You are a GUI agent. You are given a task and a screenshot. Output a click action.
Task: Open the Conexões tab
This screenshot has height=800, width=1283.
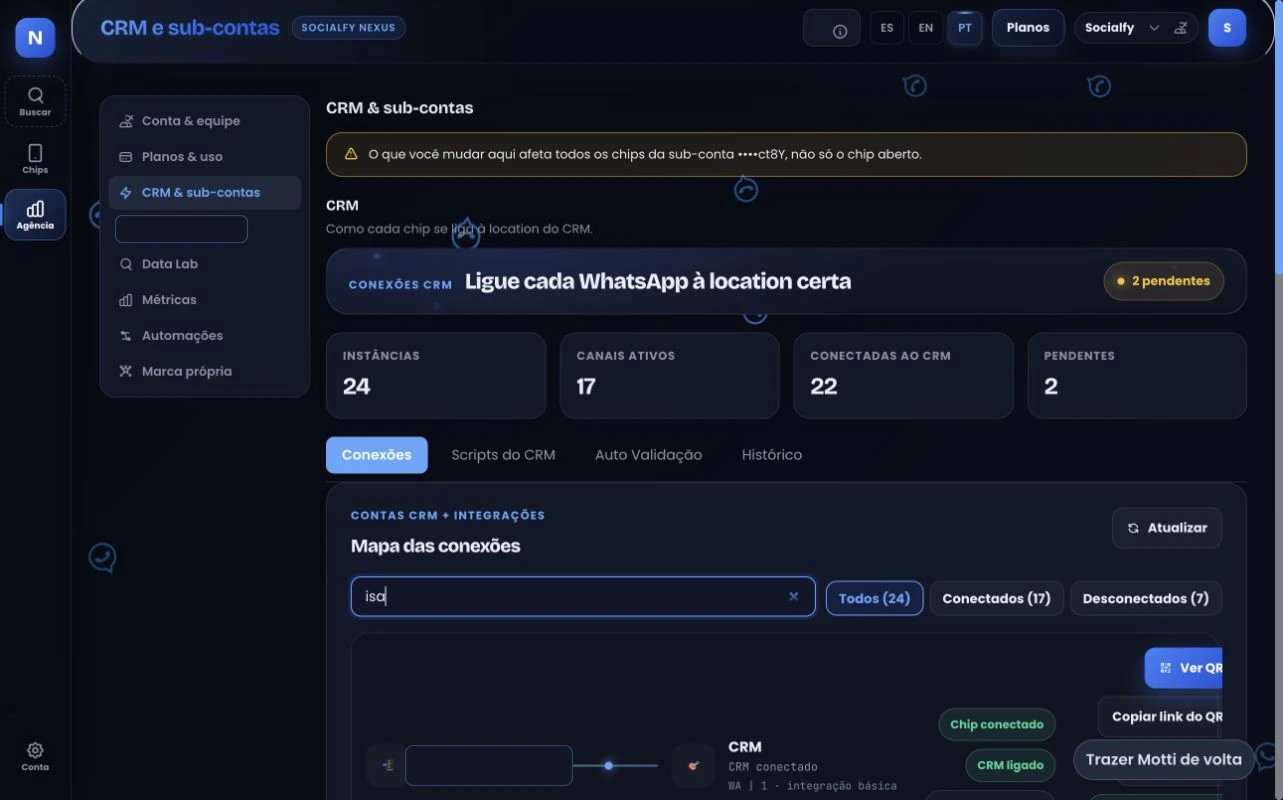[377, 455]
